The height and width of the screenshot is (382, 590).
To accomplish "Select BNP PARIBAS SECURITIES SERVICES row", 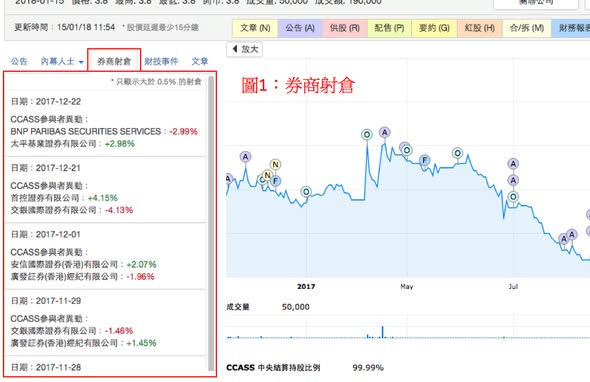I will pos(104,131).
